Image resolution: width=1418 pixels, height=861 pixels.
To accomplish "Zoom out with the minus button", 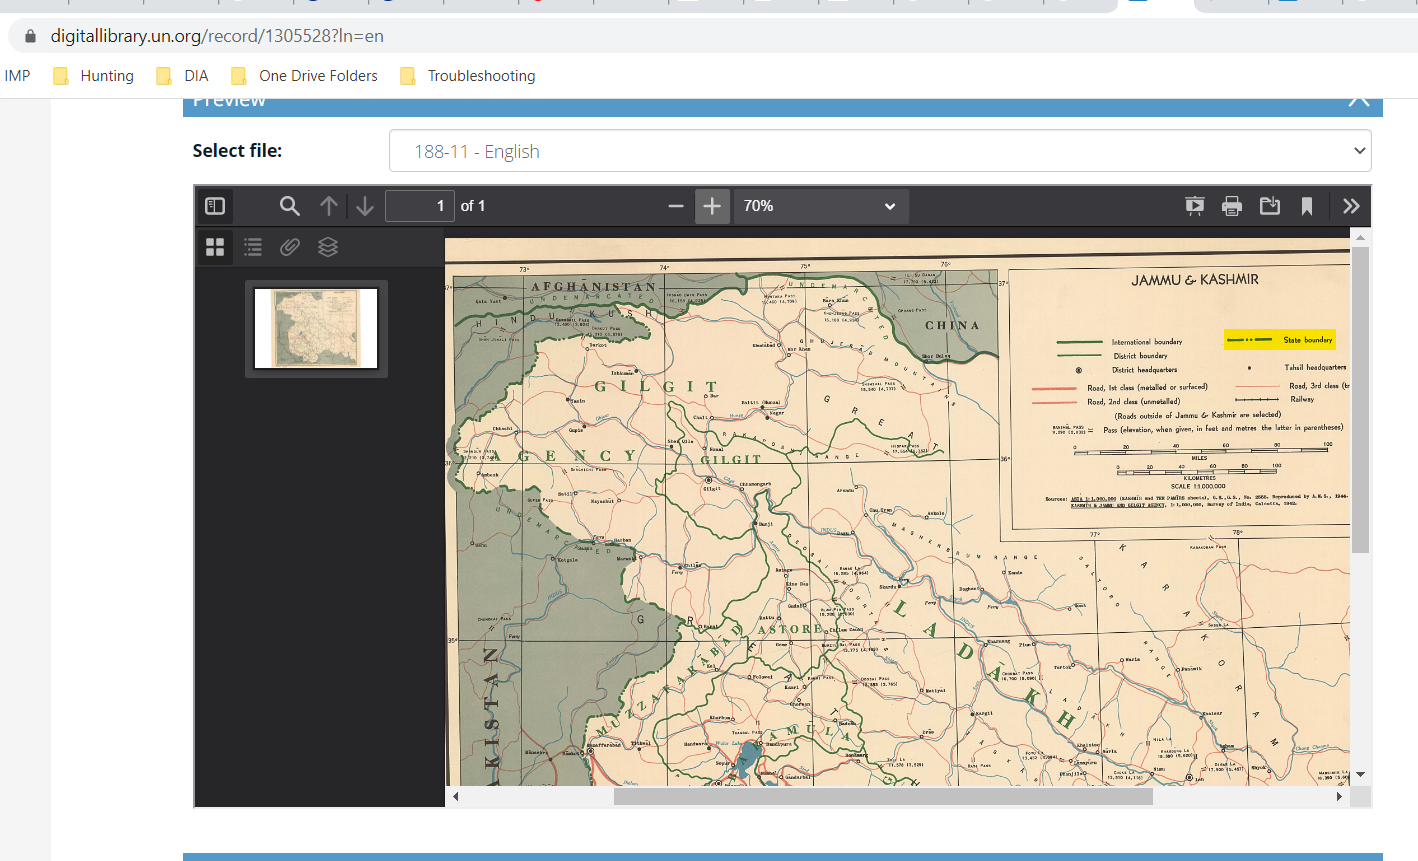I will click(676, 206).
